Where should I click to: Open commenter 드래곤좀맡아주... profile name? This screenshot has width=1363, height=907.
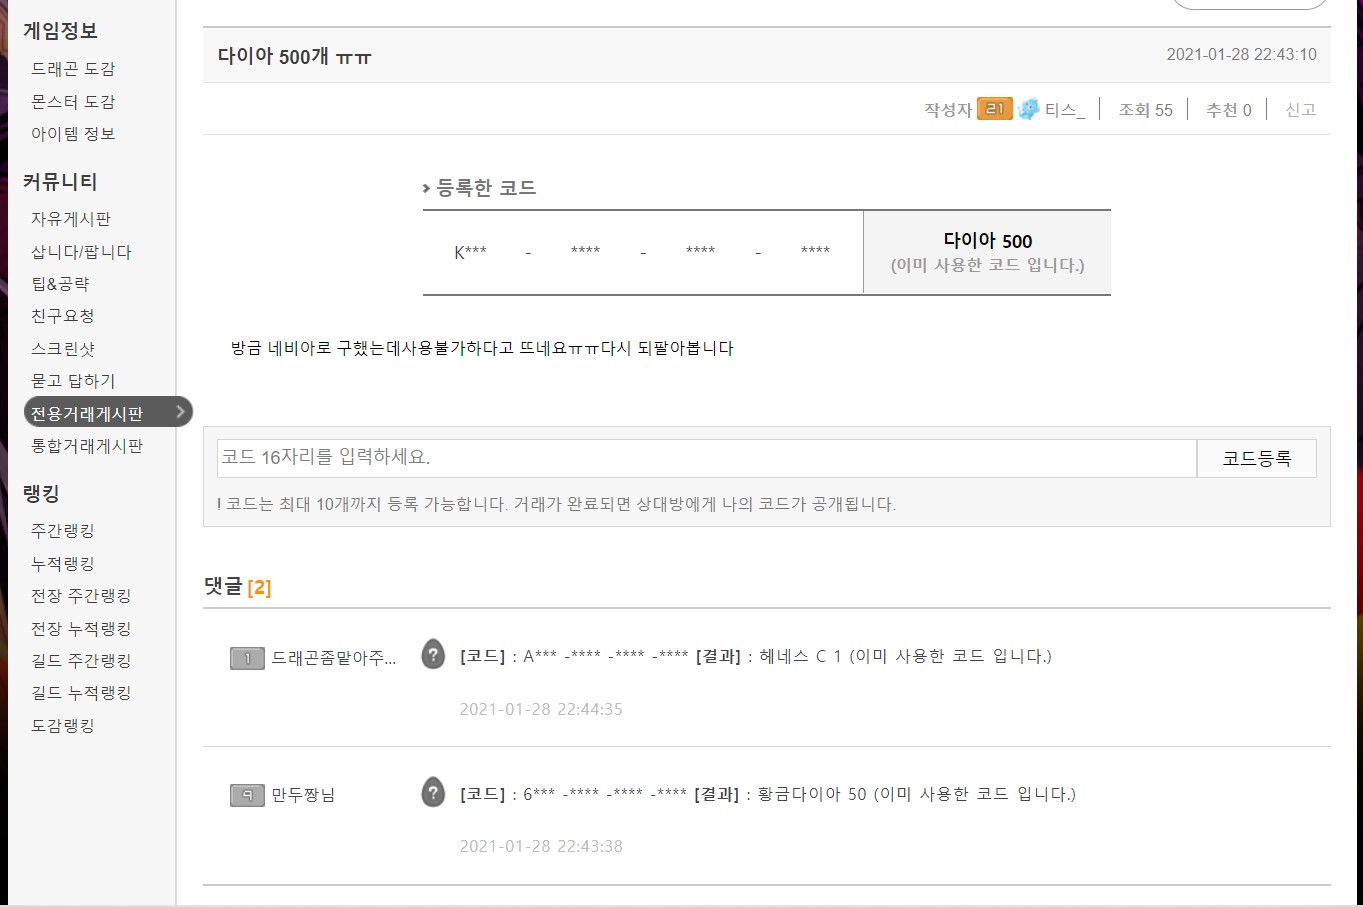[x=334, y=658]
